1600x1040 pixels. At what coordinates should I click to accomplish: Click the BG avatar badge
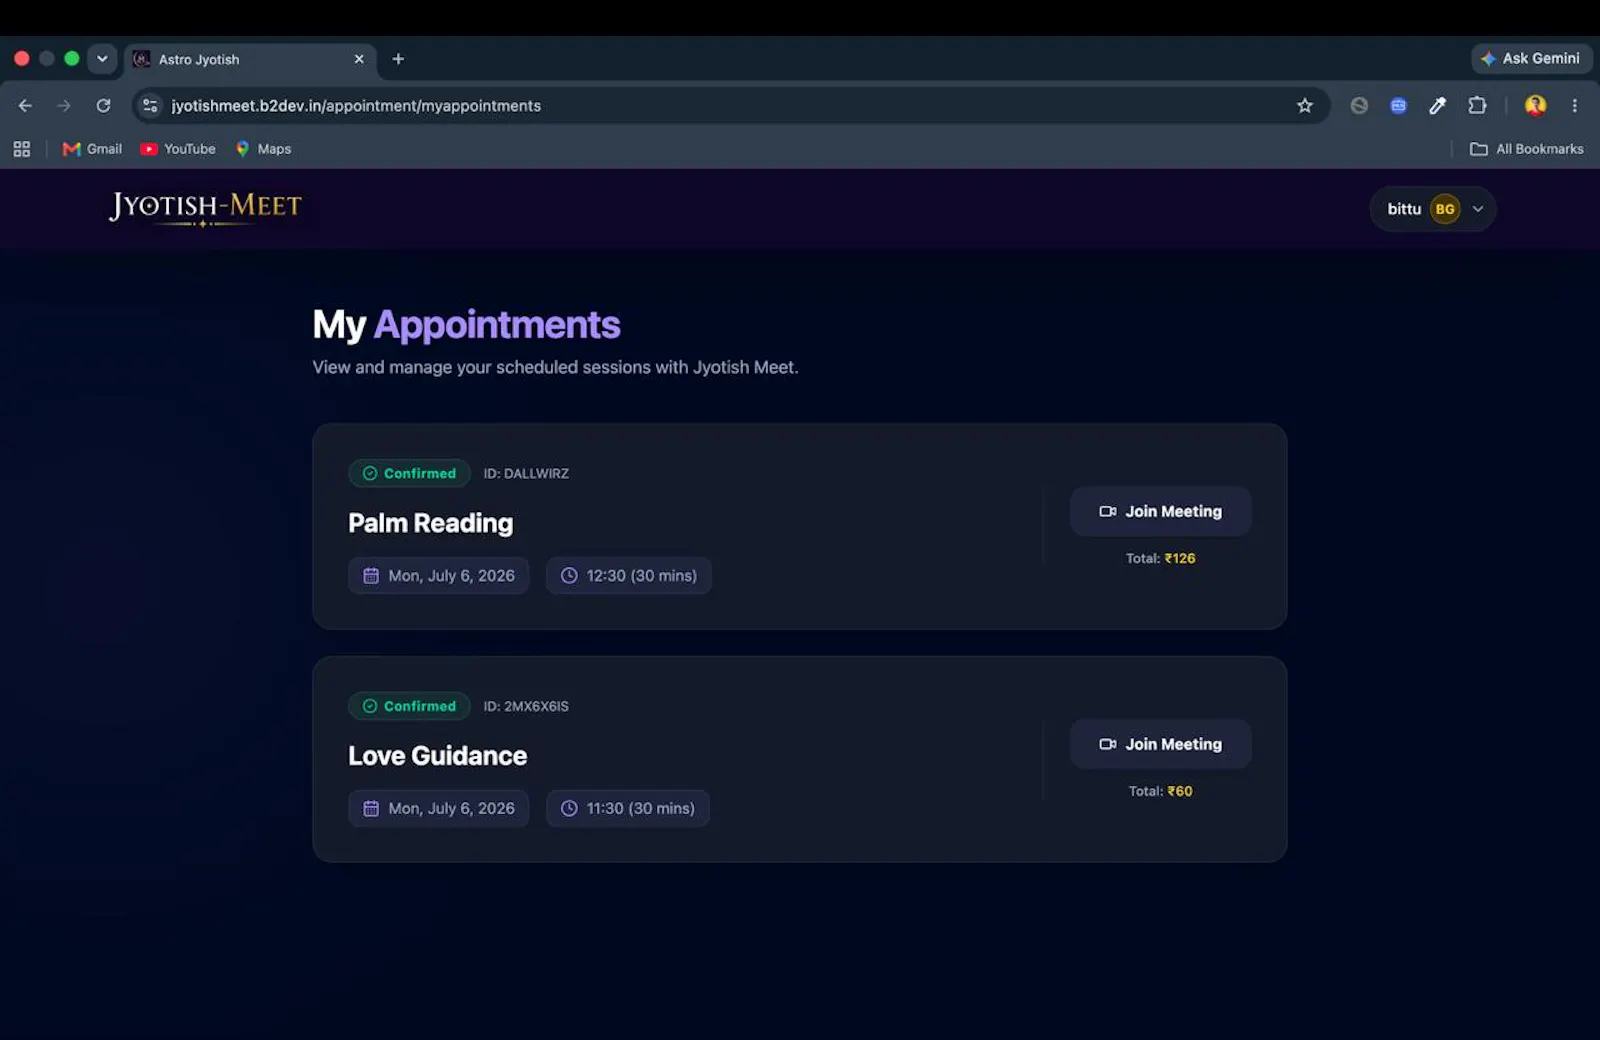click(x=1445, y=209)
